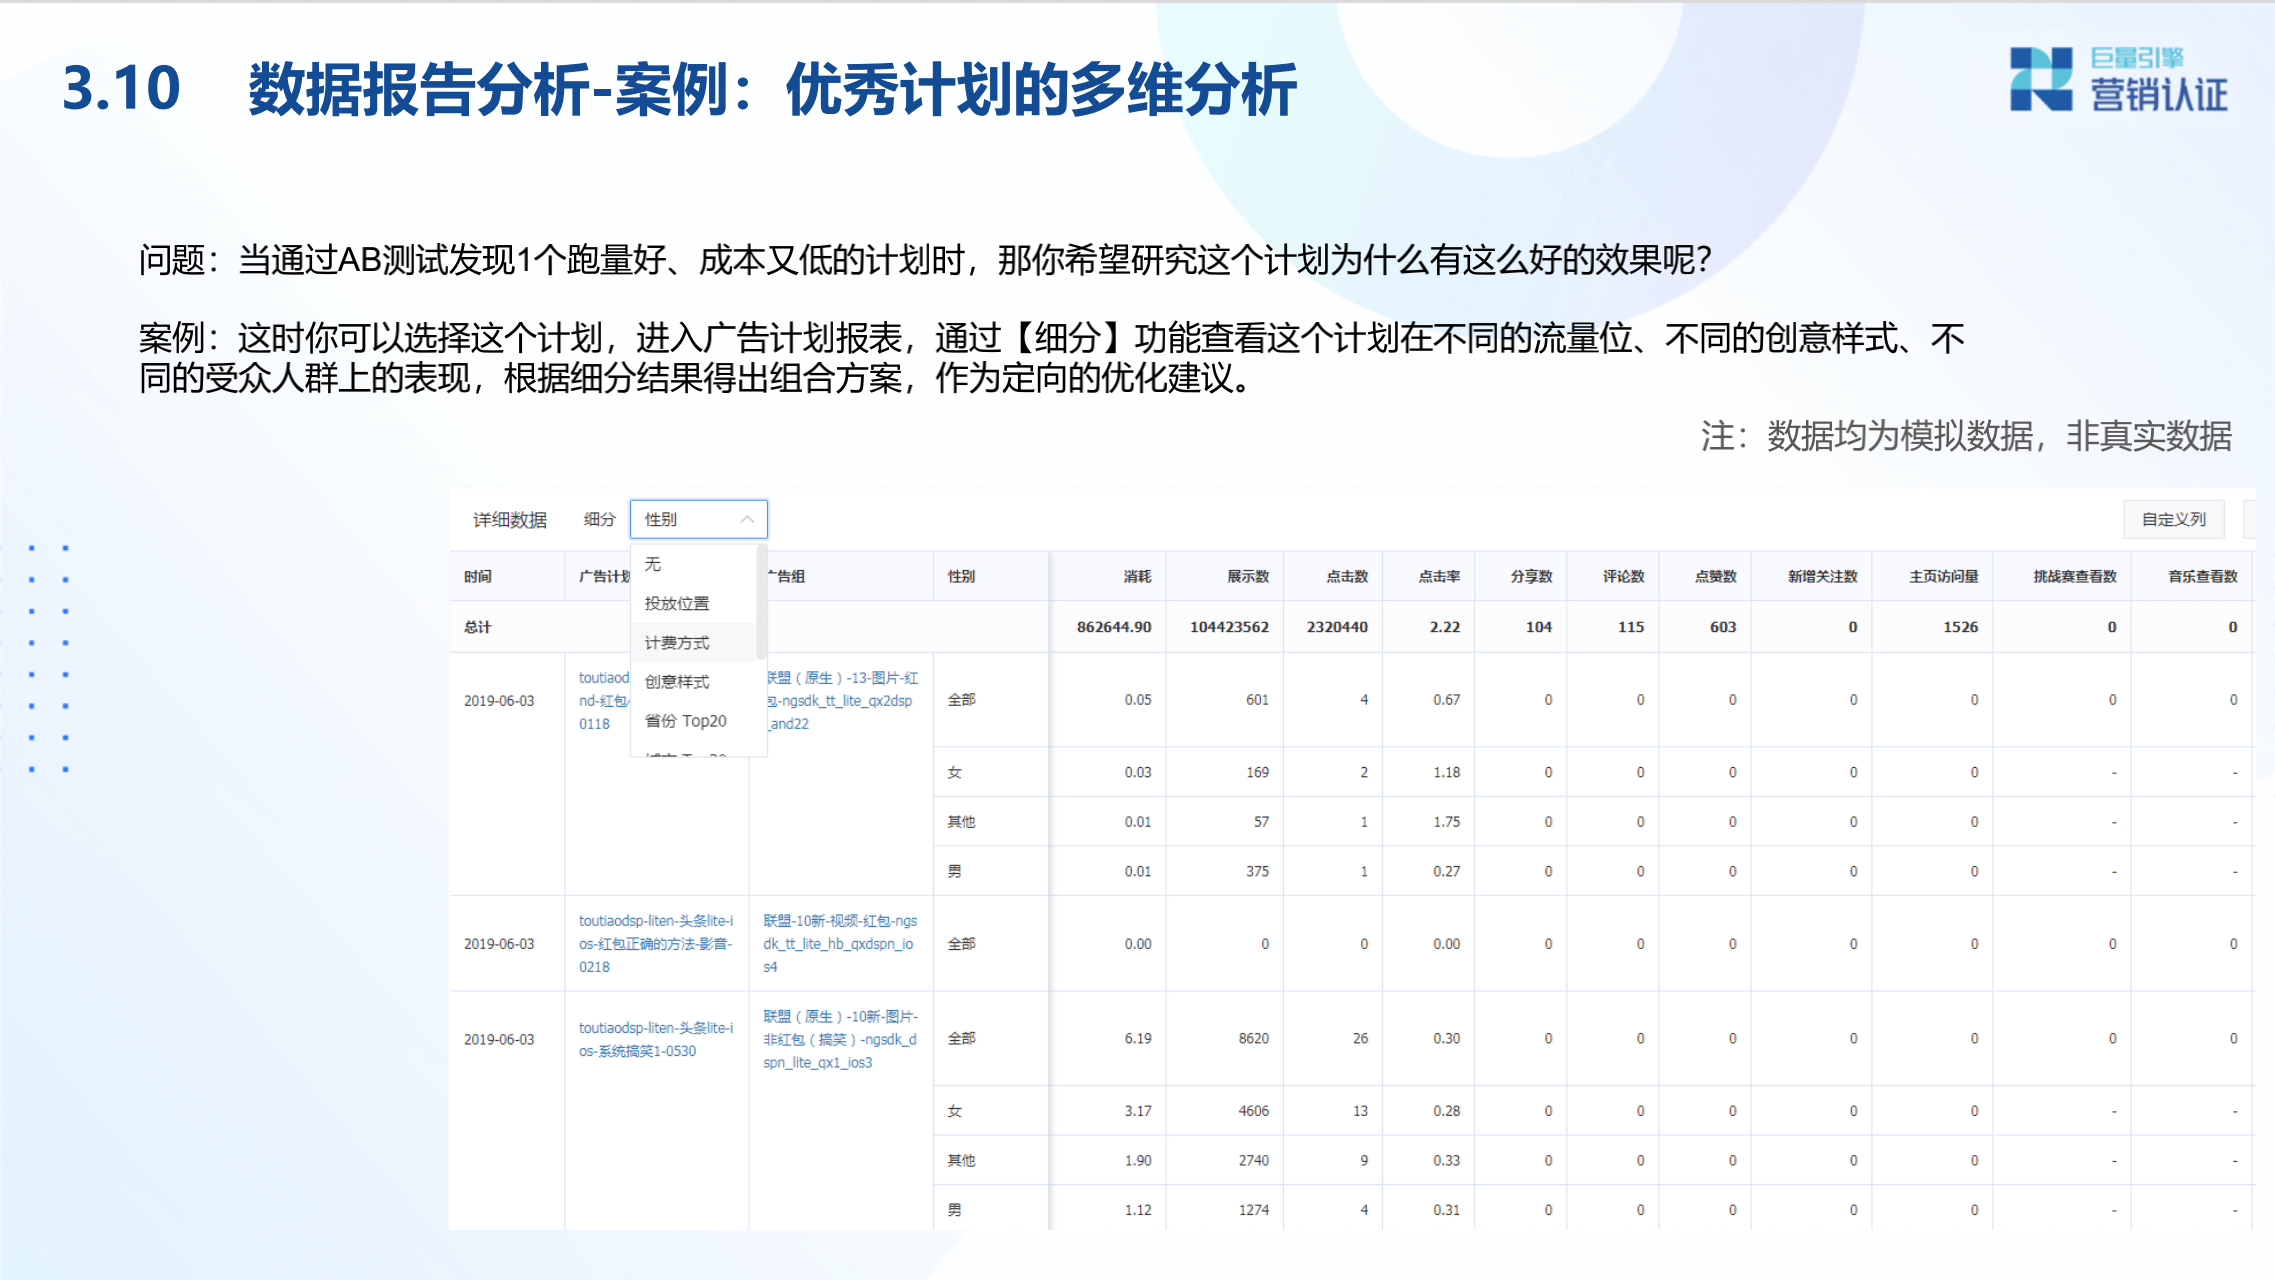Sort by 点击率 column header
Screen dimensions: 2275x1280
pyautogui.click(x=1439, y=576)
